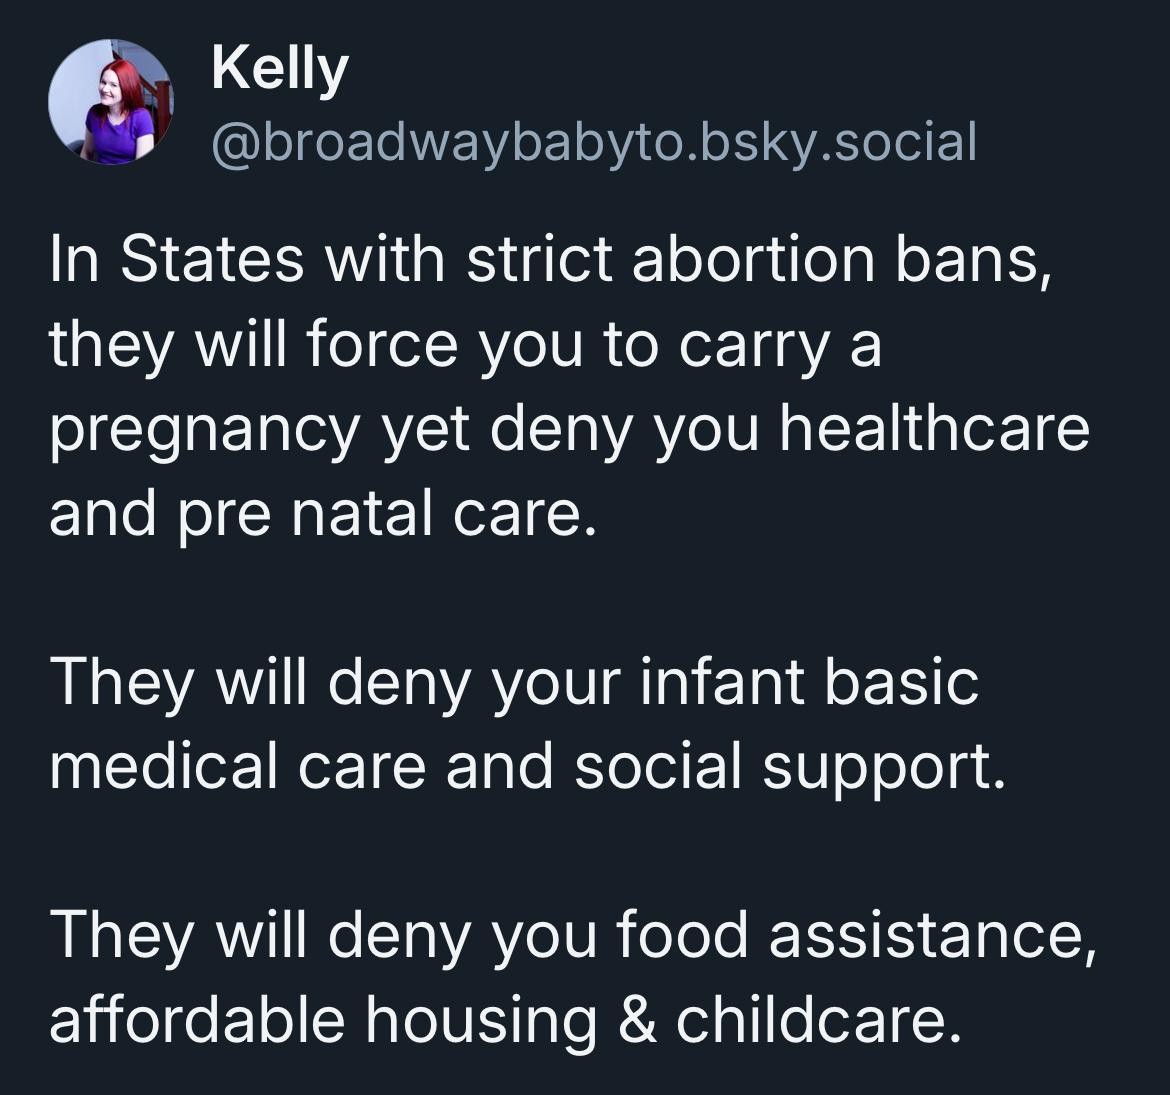
Task: Click the @broadwaybabyto.bsky.social handle
Action: 593,141
